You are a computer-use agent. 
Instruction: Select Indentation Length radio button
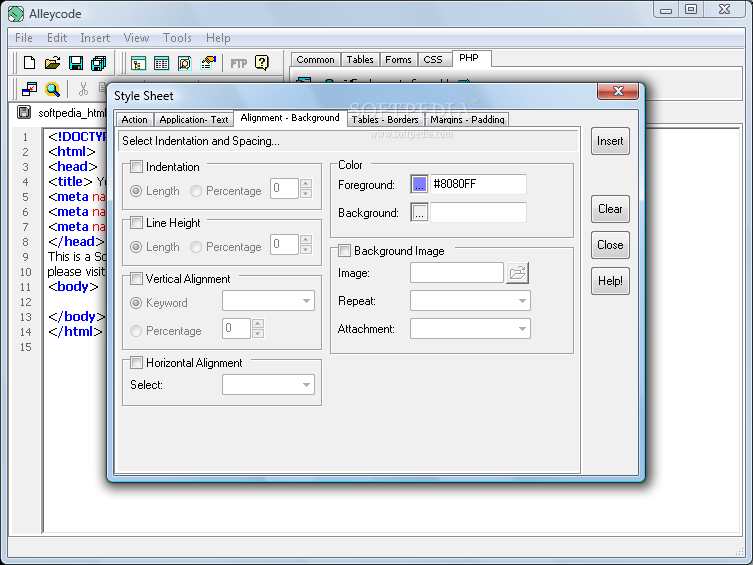(136, 191)
